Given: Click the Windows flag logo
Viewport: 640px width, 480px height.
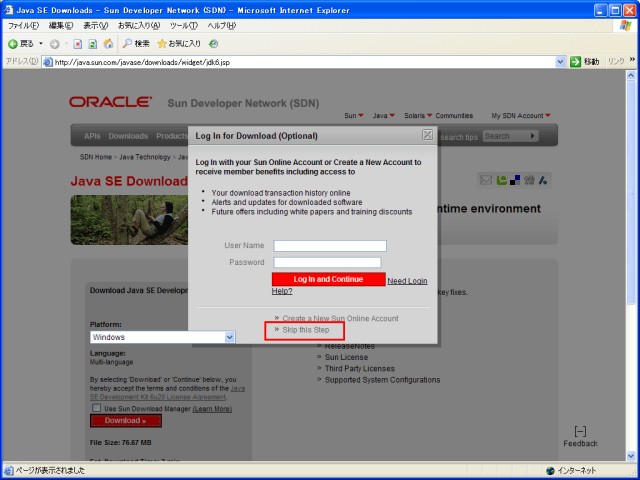Looking at the screenshot, I should point(625,25).
